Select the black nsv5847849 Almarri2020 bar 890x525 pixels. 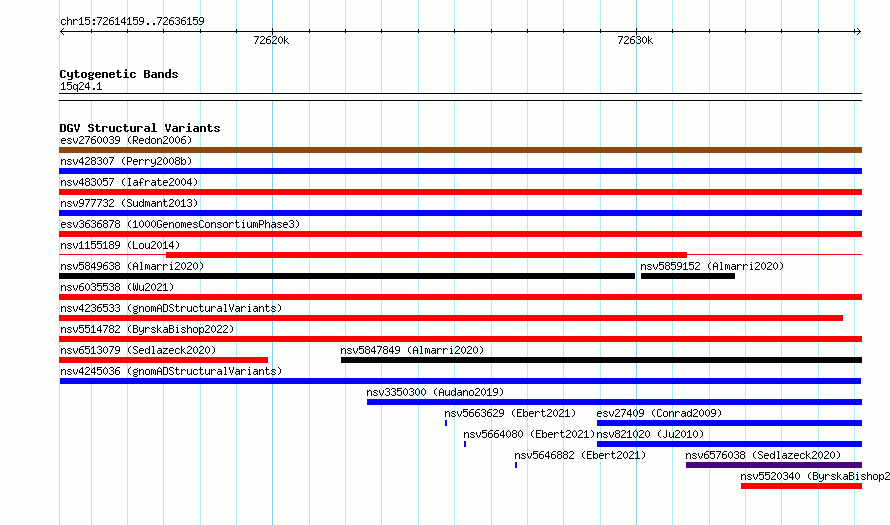click(x=602, y=360)
